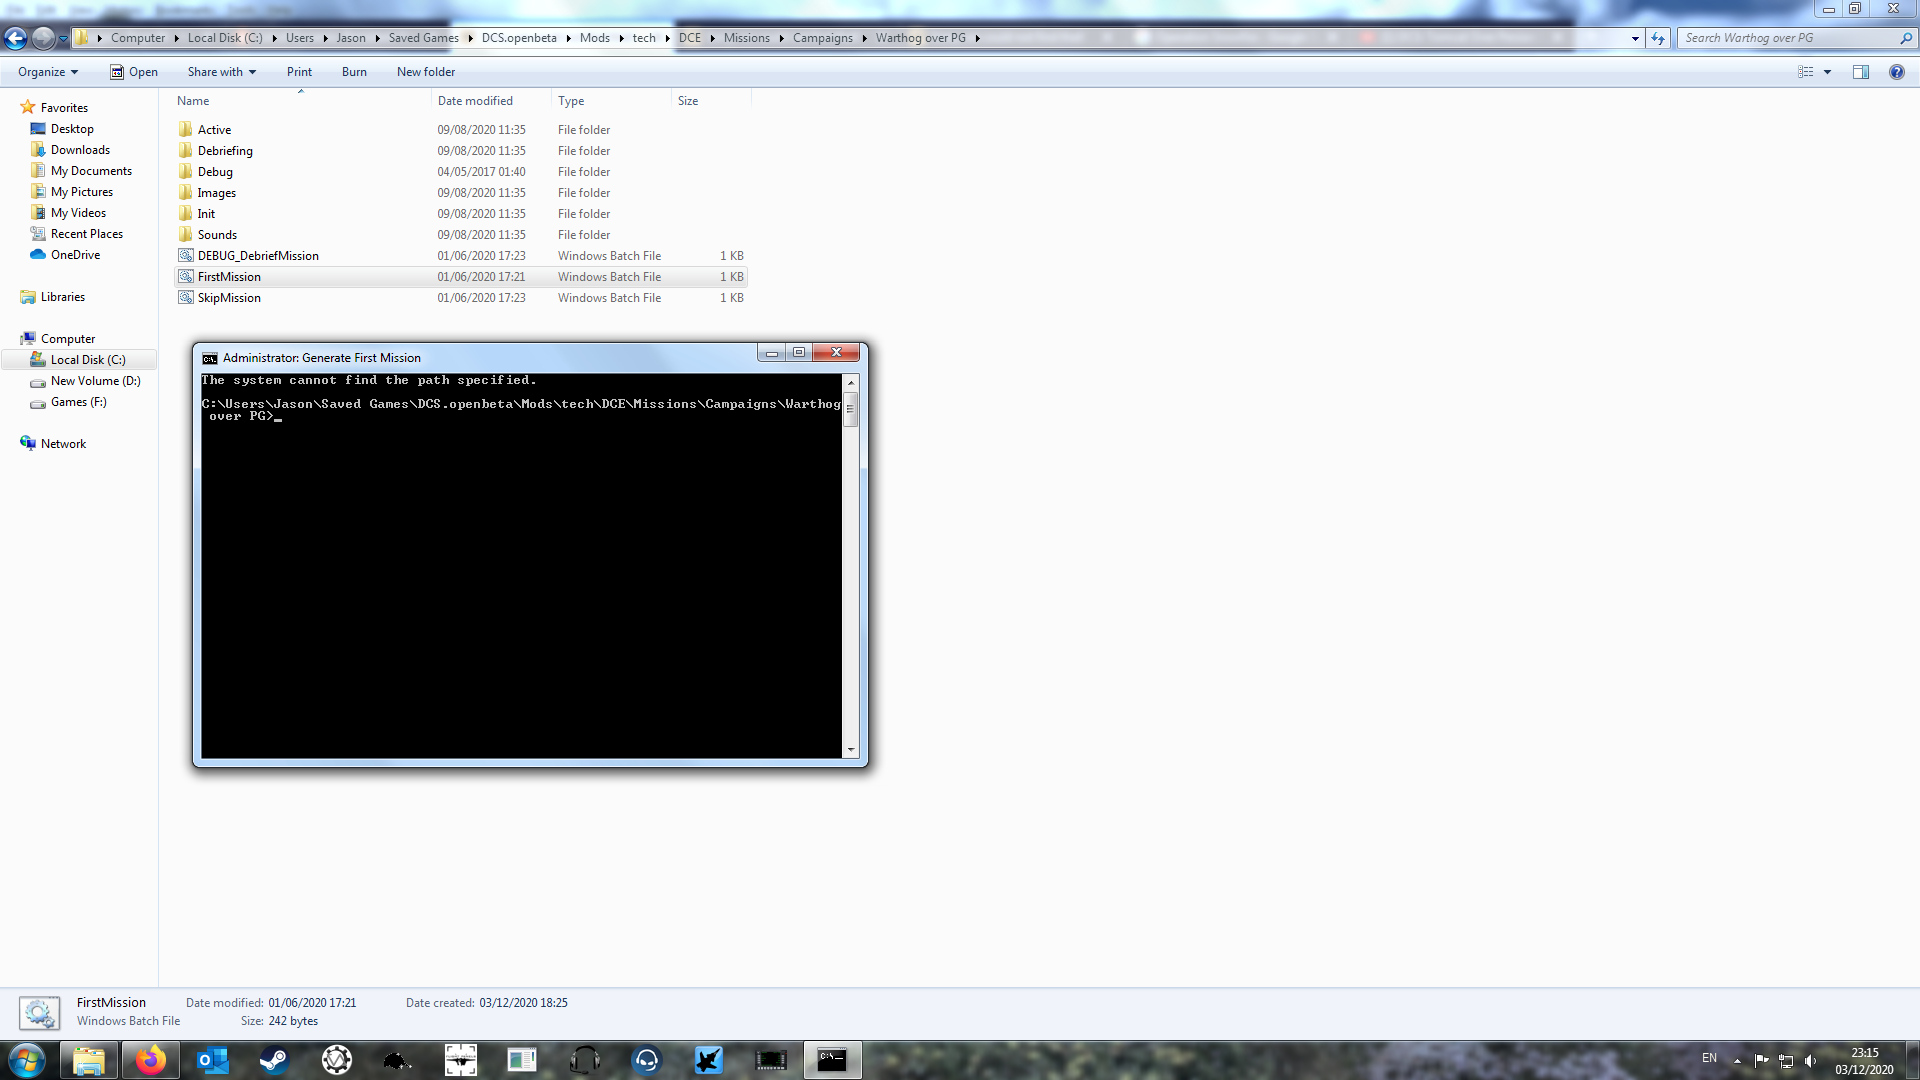1920x1080 pixels.
Task: Open My Pictures in the Favorites list
Action: pos(82,192)
